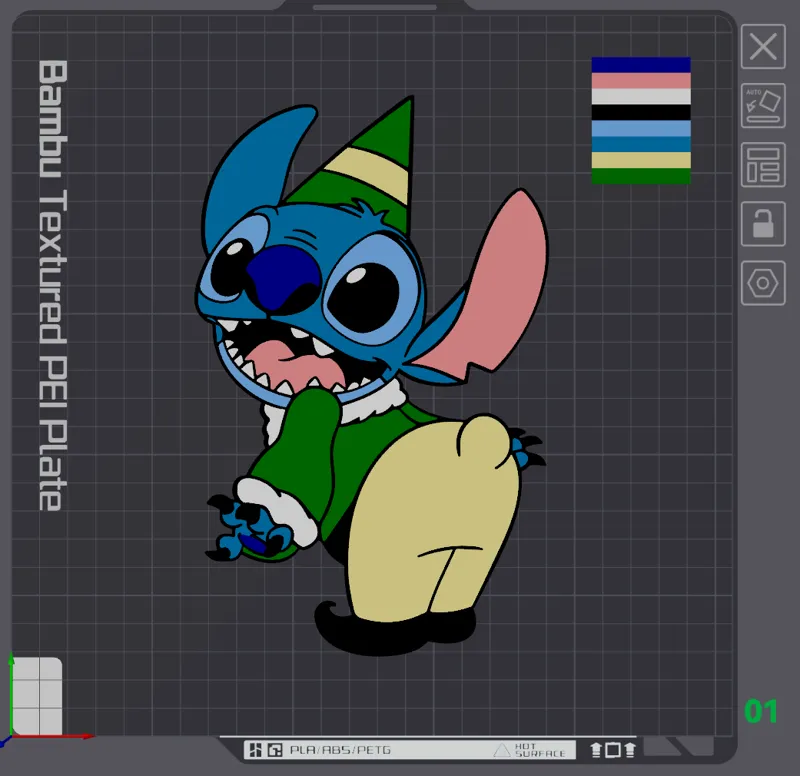Click the up arrows icon in bottom bar

613,750
